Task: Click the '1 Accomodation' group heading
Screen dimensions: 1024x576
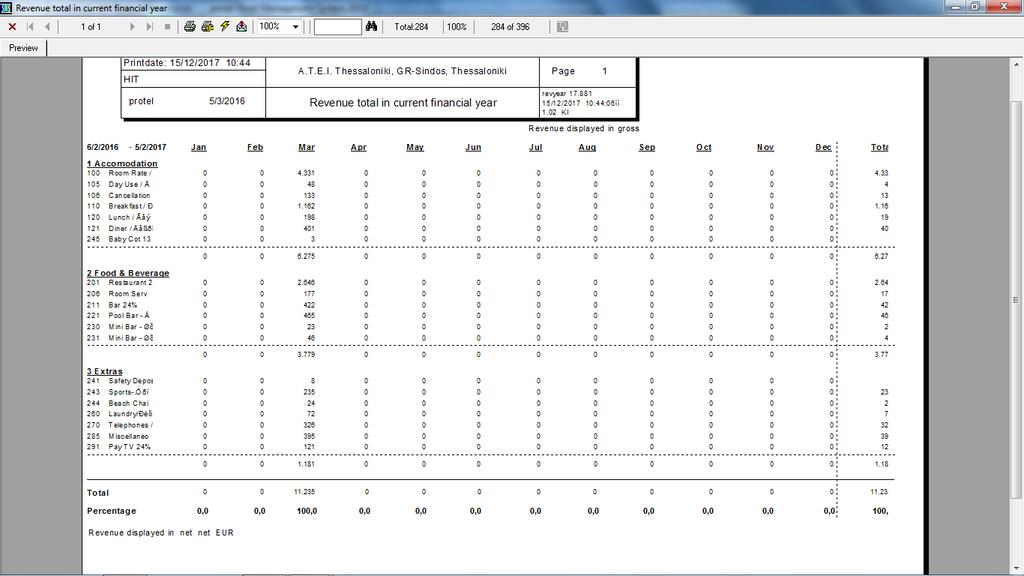Action: [x=122, y=163]
